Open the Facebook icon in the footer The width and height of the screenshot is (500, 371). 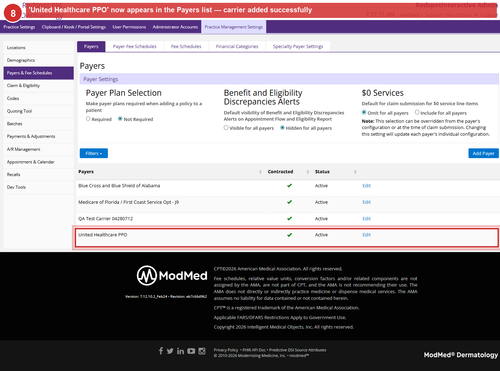point(161,351)
